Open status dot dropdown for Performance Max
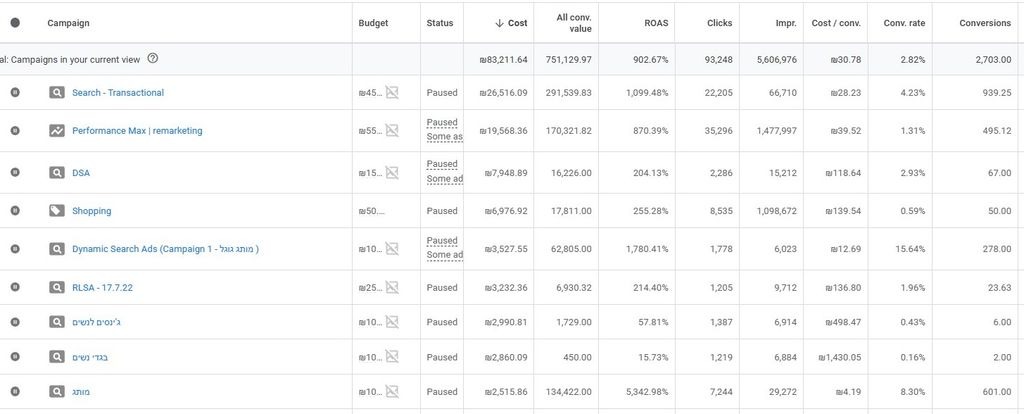The image size is (1024, 414). (15, 131)
